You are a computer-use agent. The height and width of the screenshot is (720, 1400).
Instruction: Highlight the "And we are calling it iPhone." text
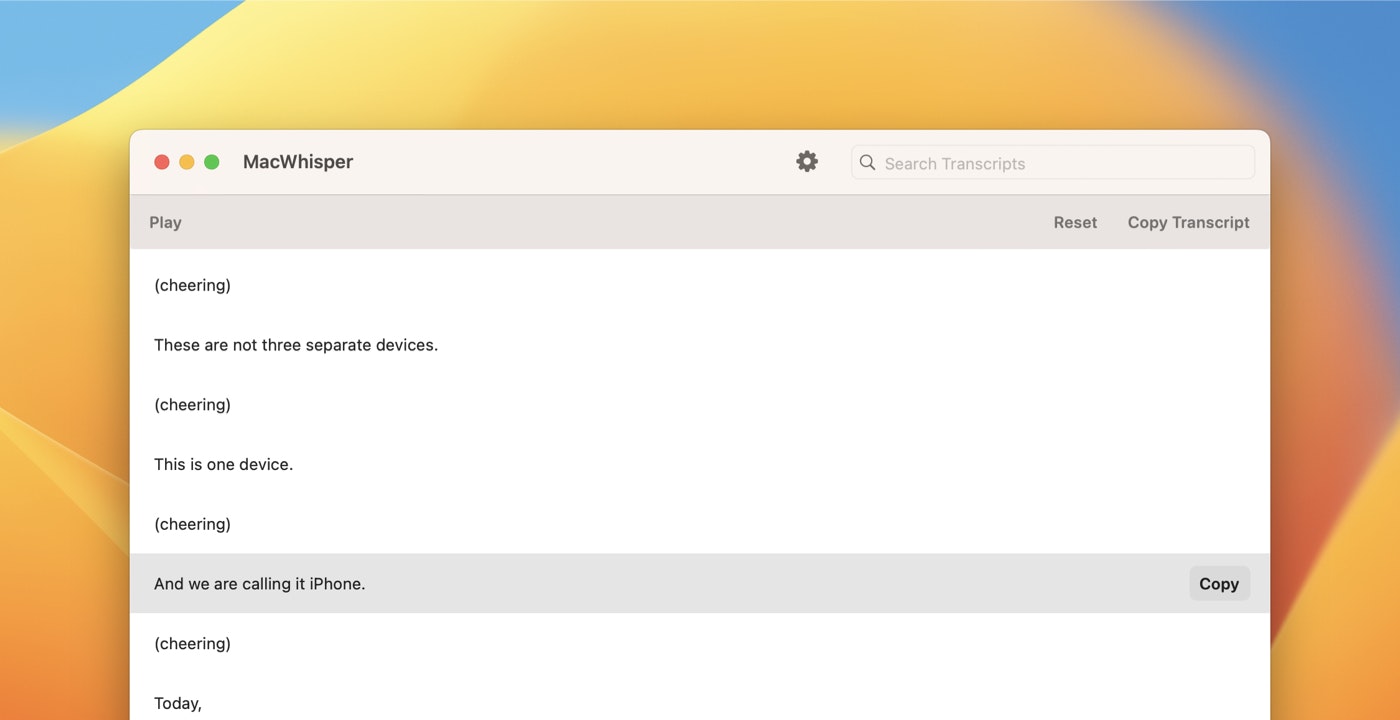(x=260, y=584)
